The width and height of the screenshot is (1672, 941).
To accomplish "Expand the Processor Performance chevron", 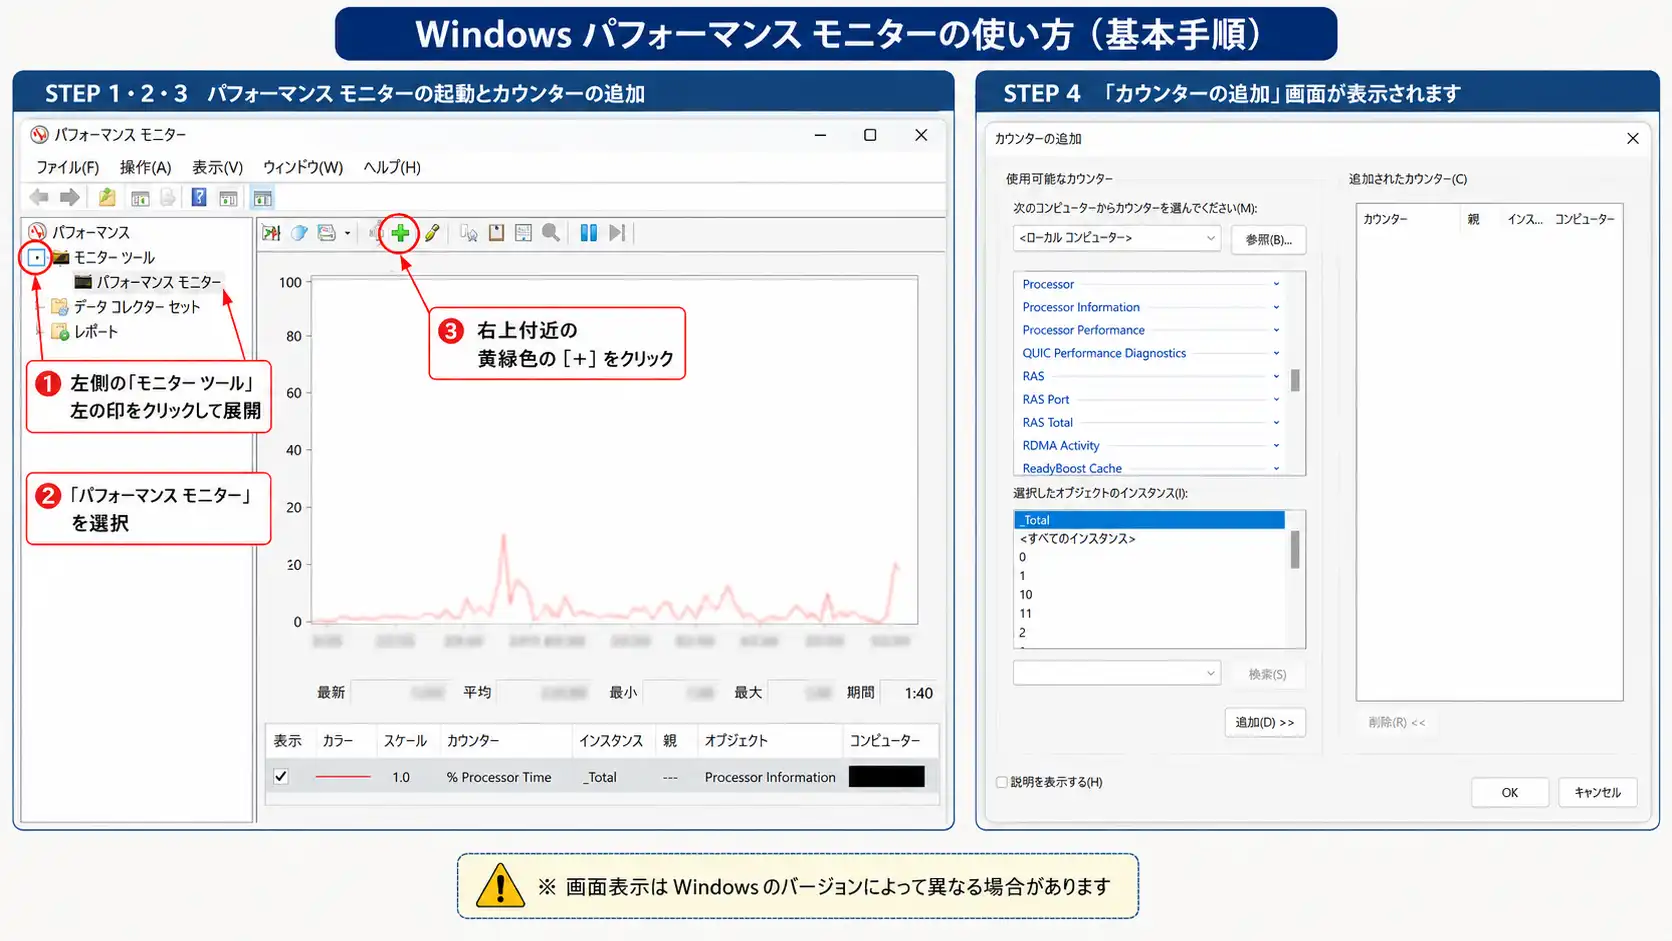I will pos(1276,330).
